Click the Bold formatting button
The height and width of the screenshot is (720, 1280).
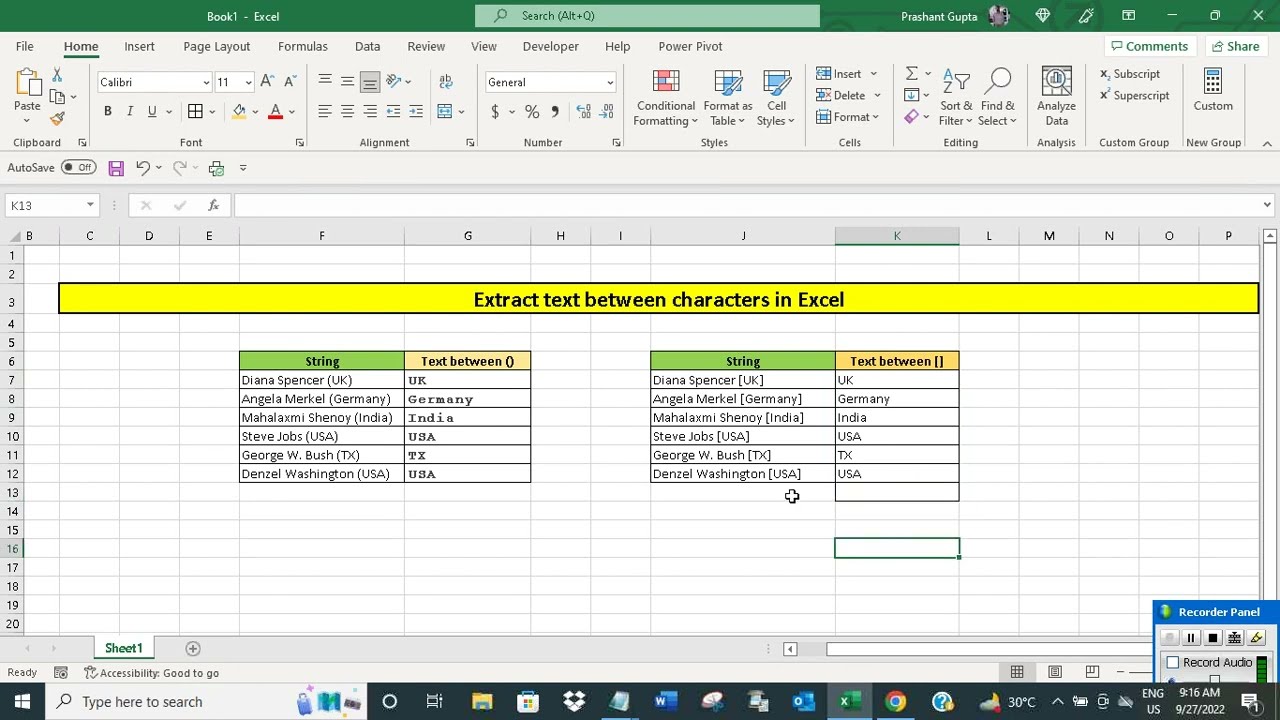click(x=107, y=111)
